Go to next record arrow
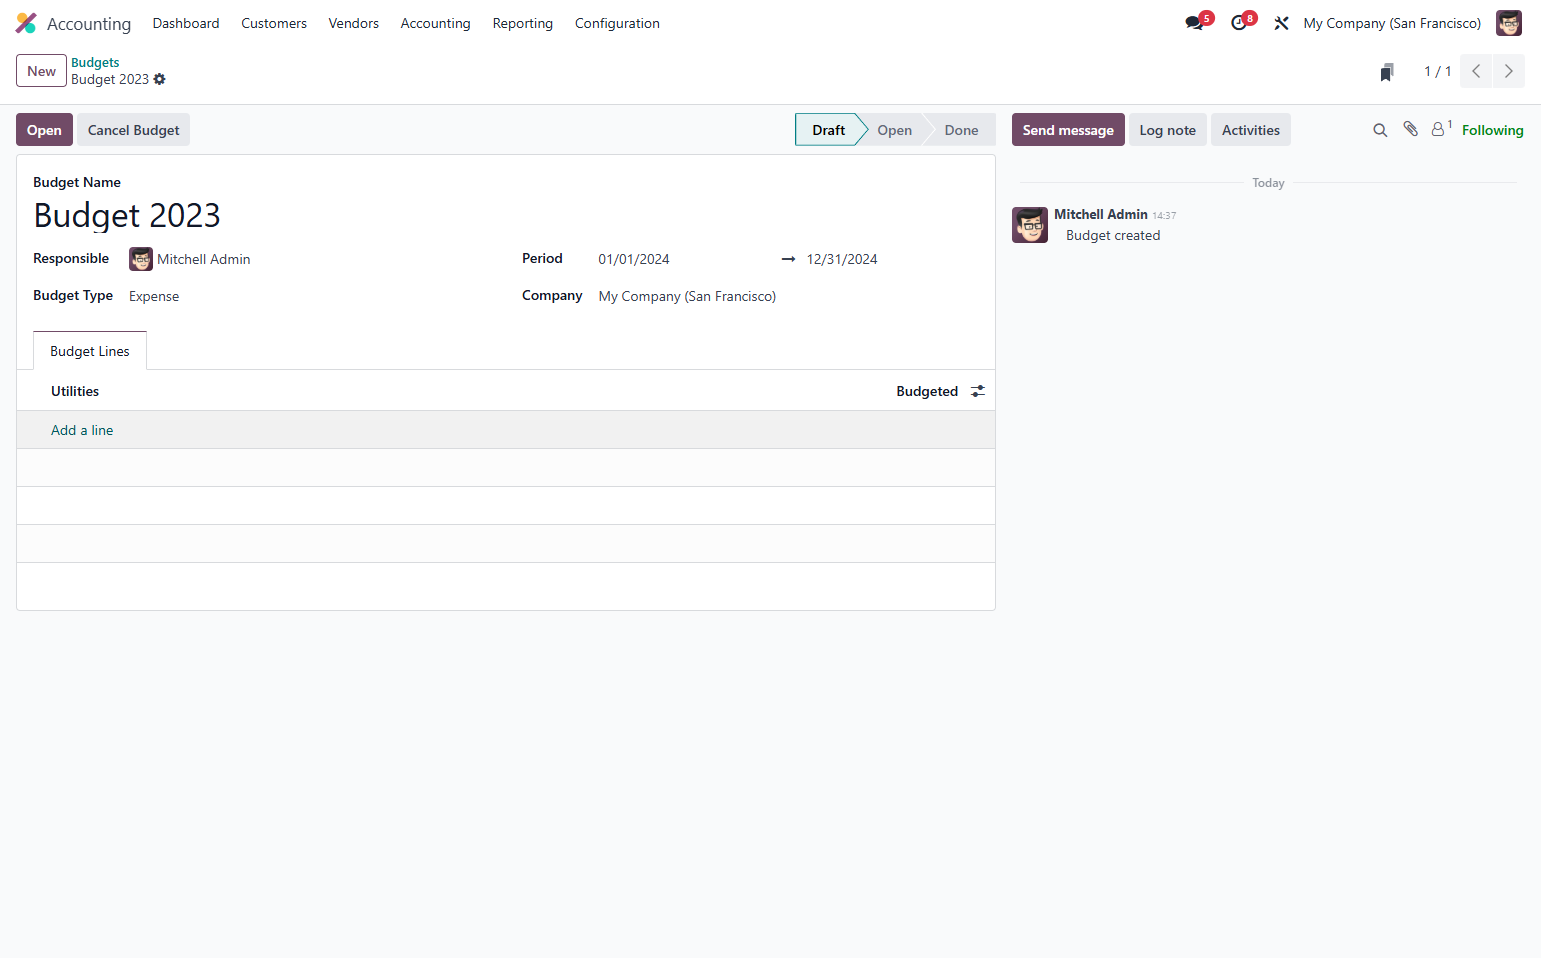The height and width of the screenshot is (958, 1541). pos(1509,71)
